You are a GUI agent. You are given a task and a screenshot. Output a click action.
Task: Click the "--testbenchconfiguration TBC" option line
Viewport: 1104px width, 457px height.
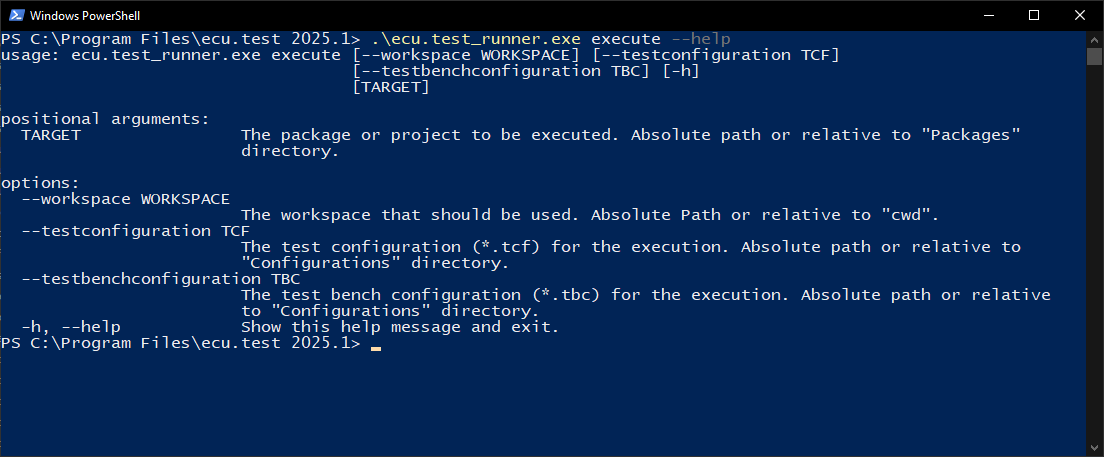point(161,279)
